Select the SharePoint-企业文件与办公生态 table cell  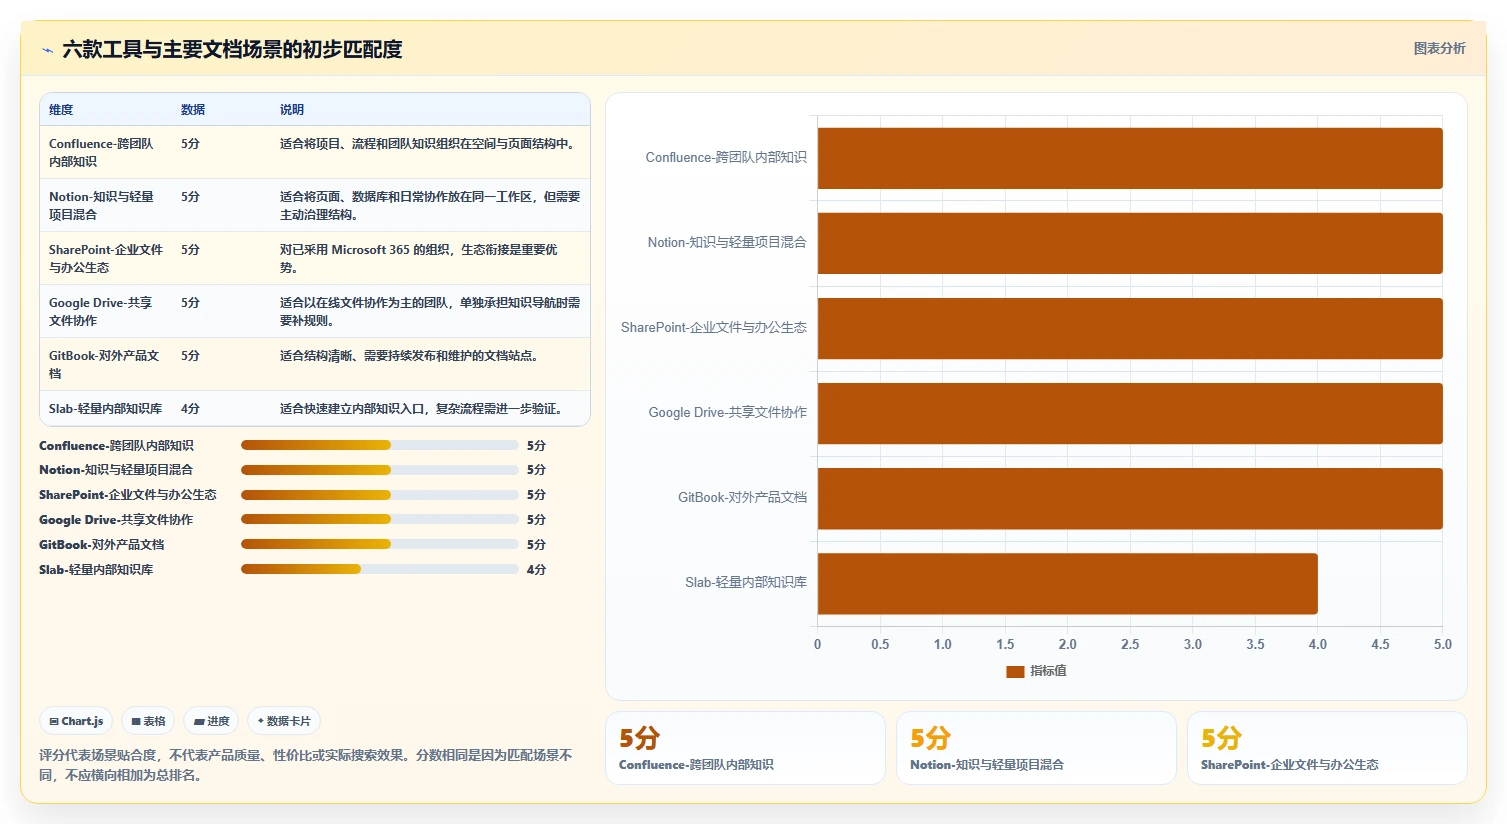(x=106, y=258)
